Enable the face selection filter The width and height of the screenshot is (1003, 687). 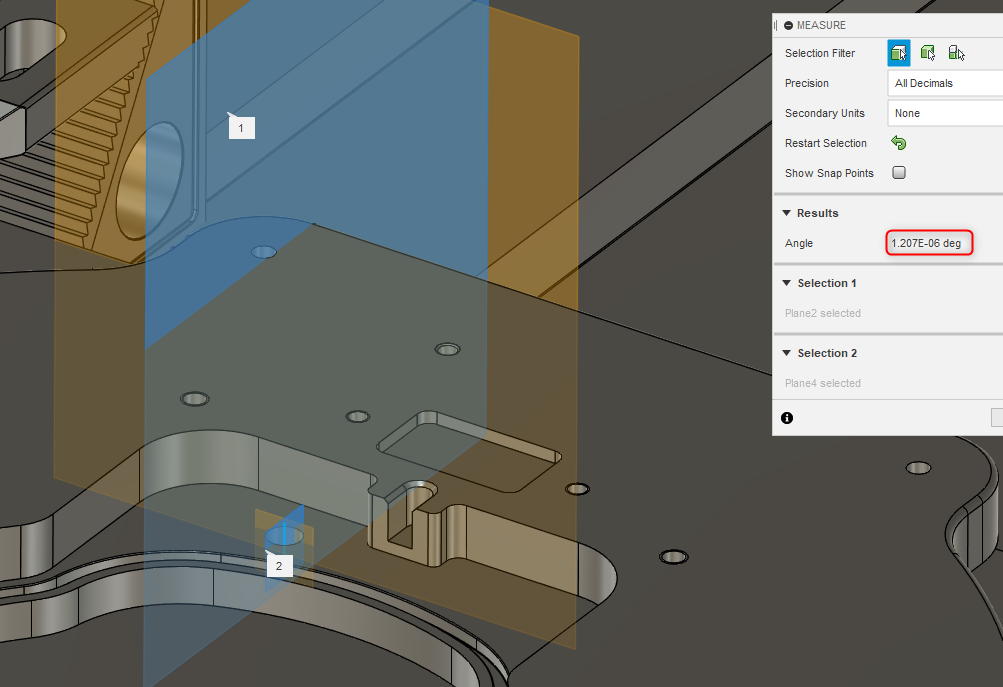coord(898,52)
